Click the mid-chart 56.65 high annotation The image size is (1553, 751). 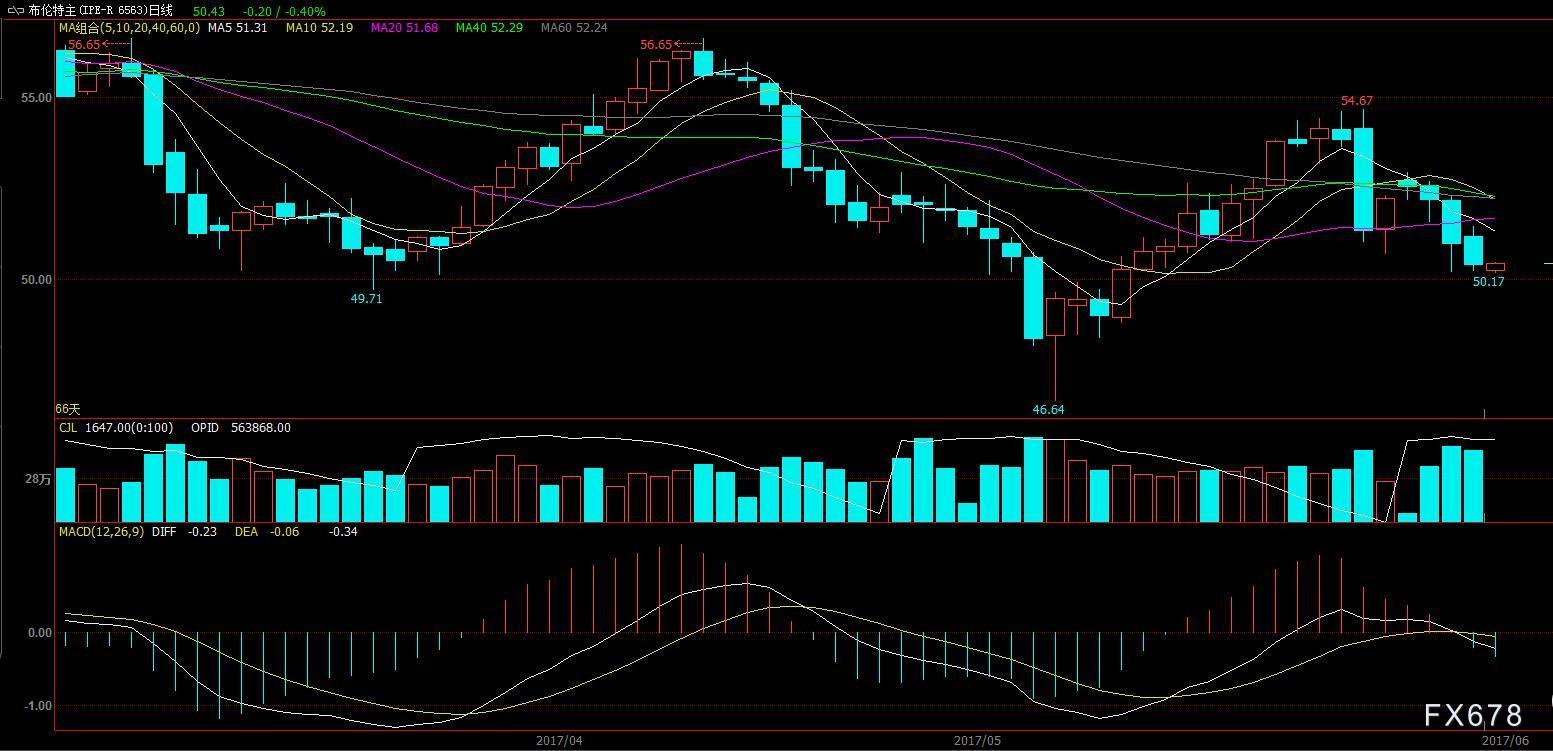(656, 45)
